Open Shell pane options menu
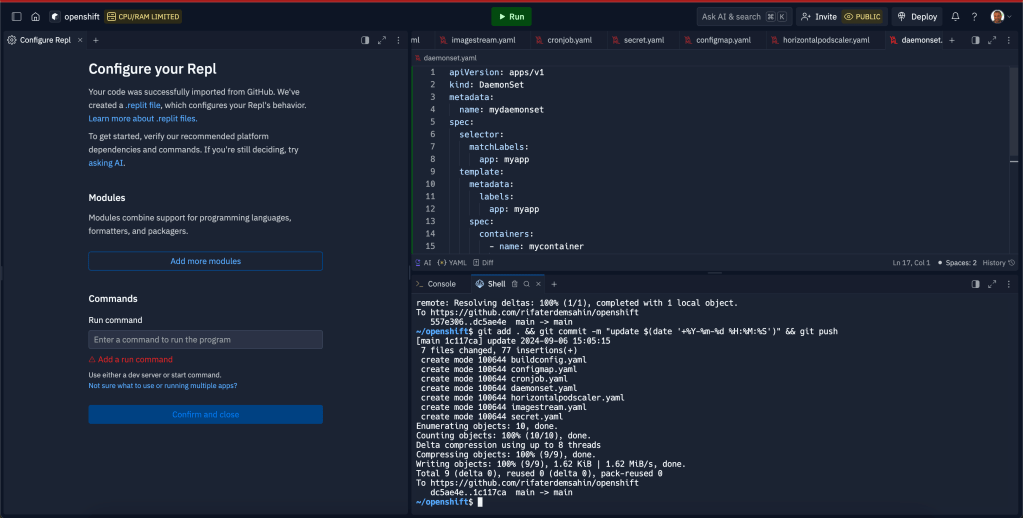Image resolution: width=1023 pixels, height=518 pixels. click(x=1009, y=284)
